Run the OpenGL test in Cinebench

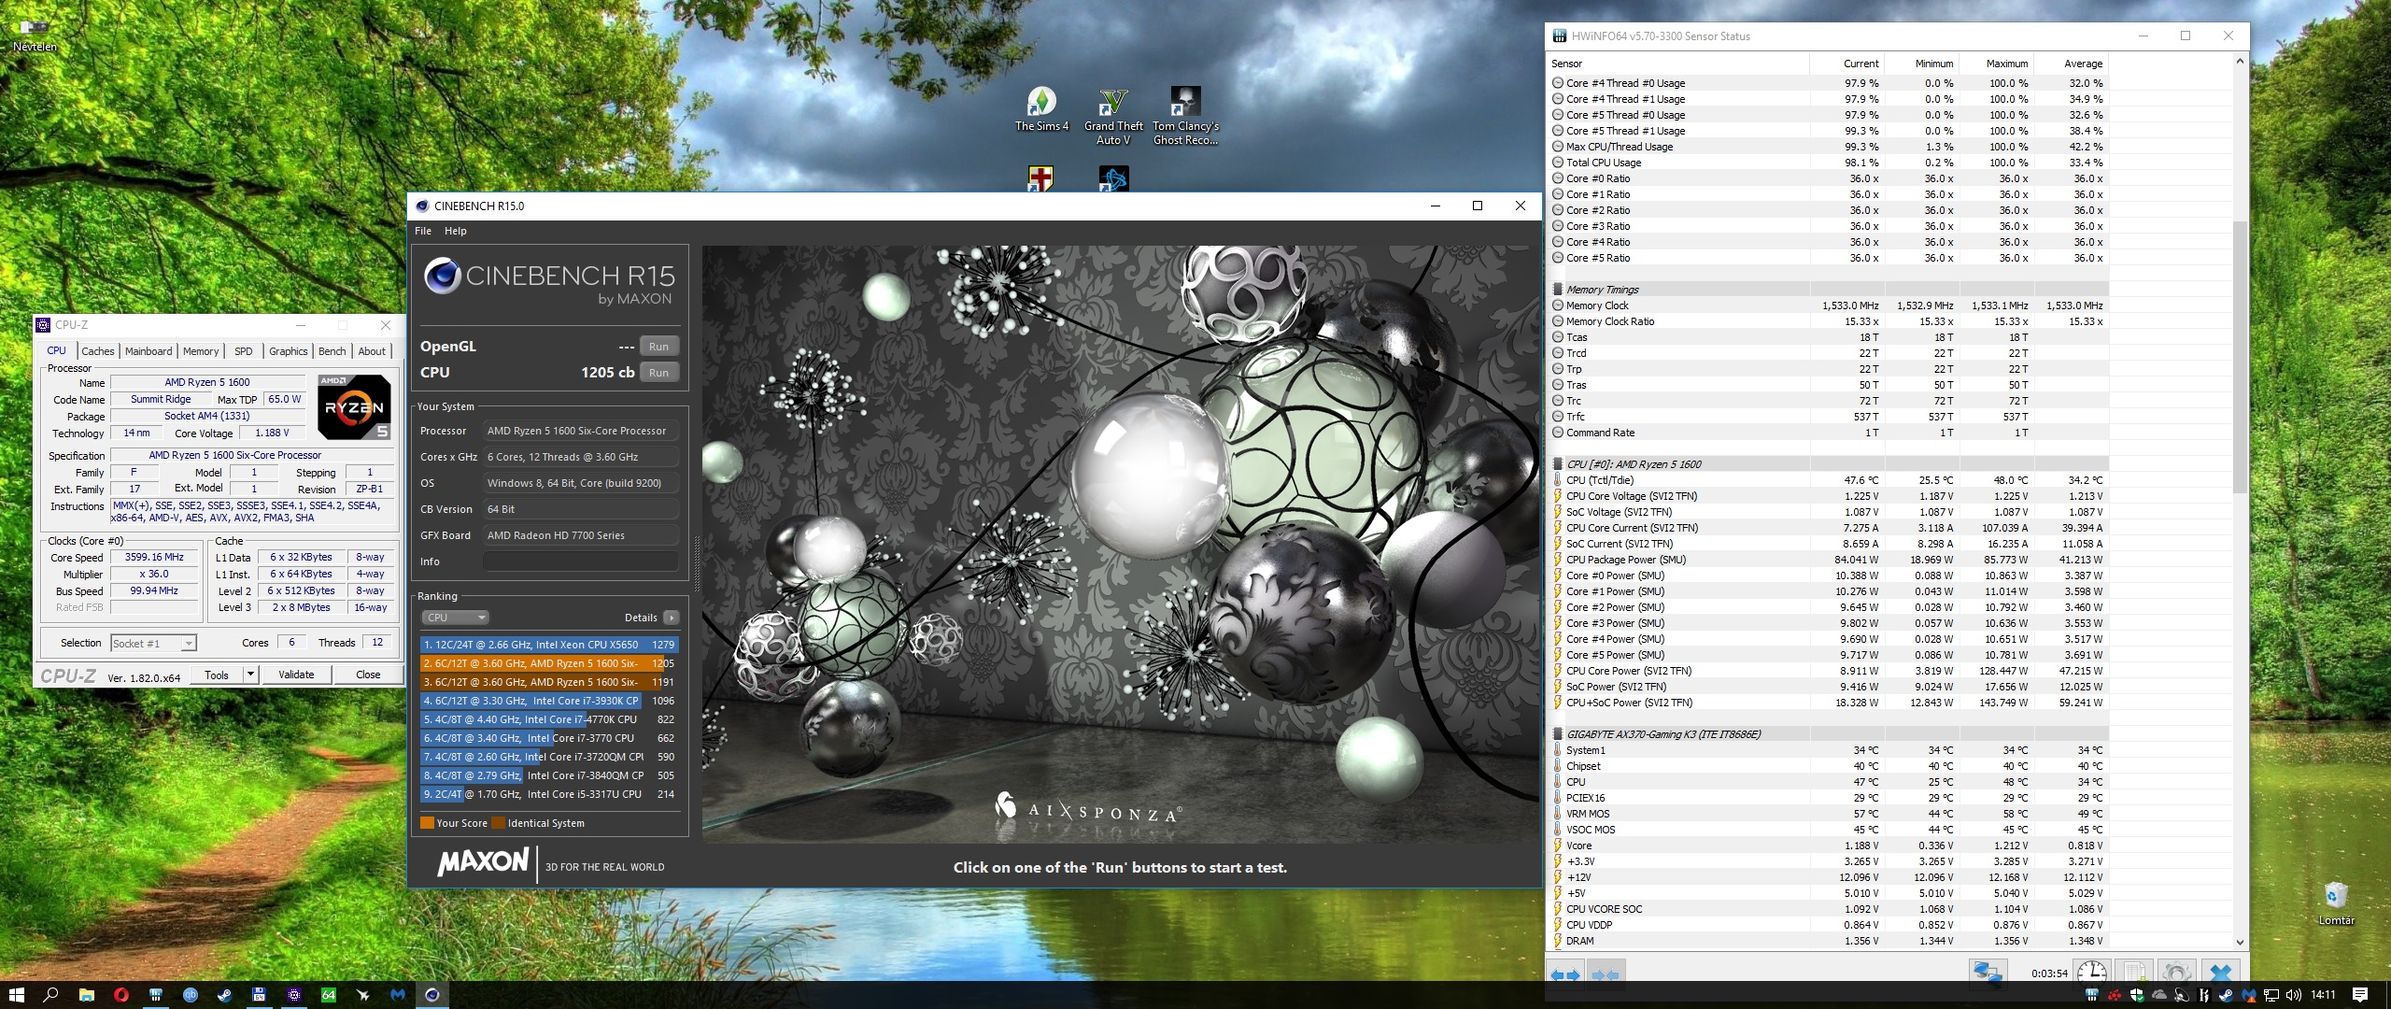click(x=658, y=346)
